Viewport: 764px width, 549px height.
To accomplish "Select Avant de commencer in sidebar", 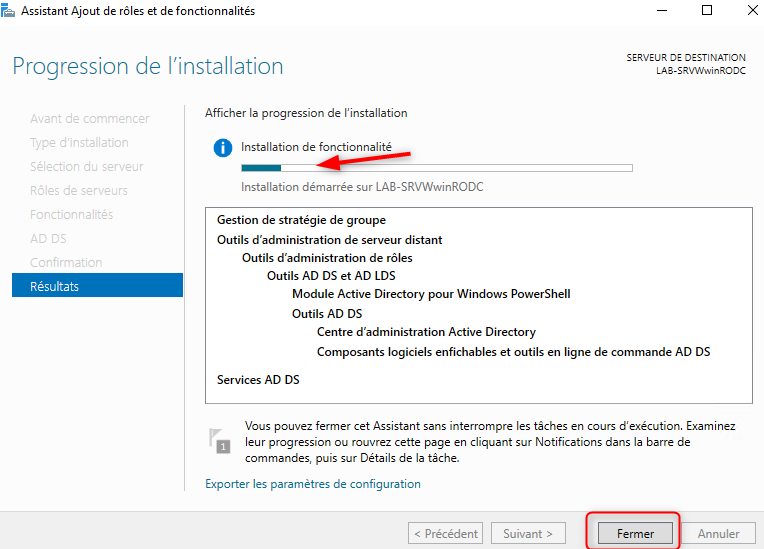I will point(89,118).
